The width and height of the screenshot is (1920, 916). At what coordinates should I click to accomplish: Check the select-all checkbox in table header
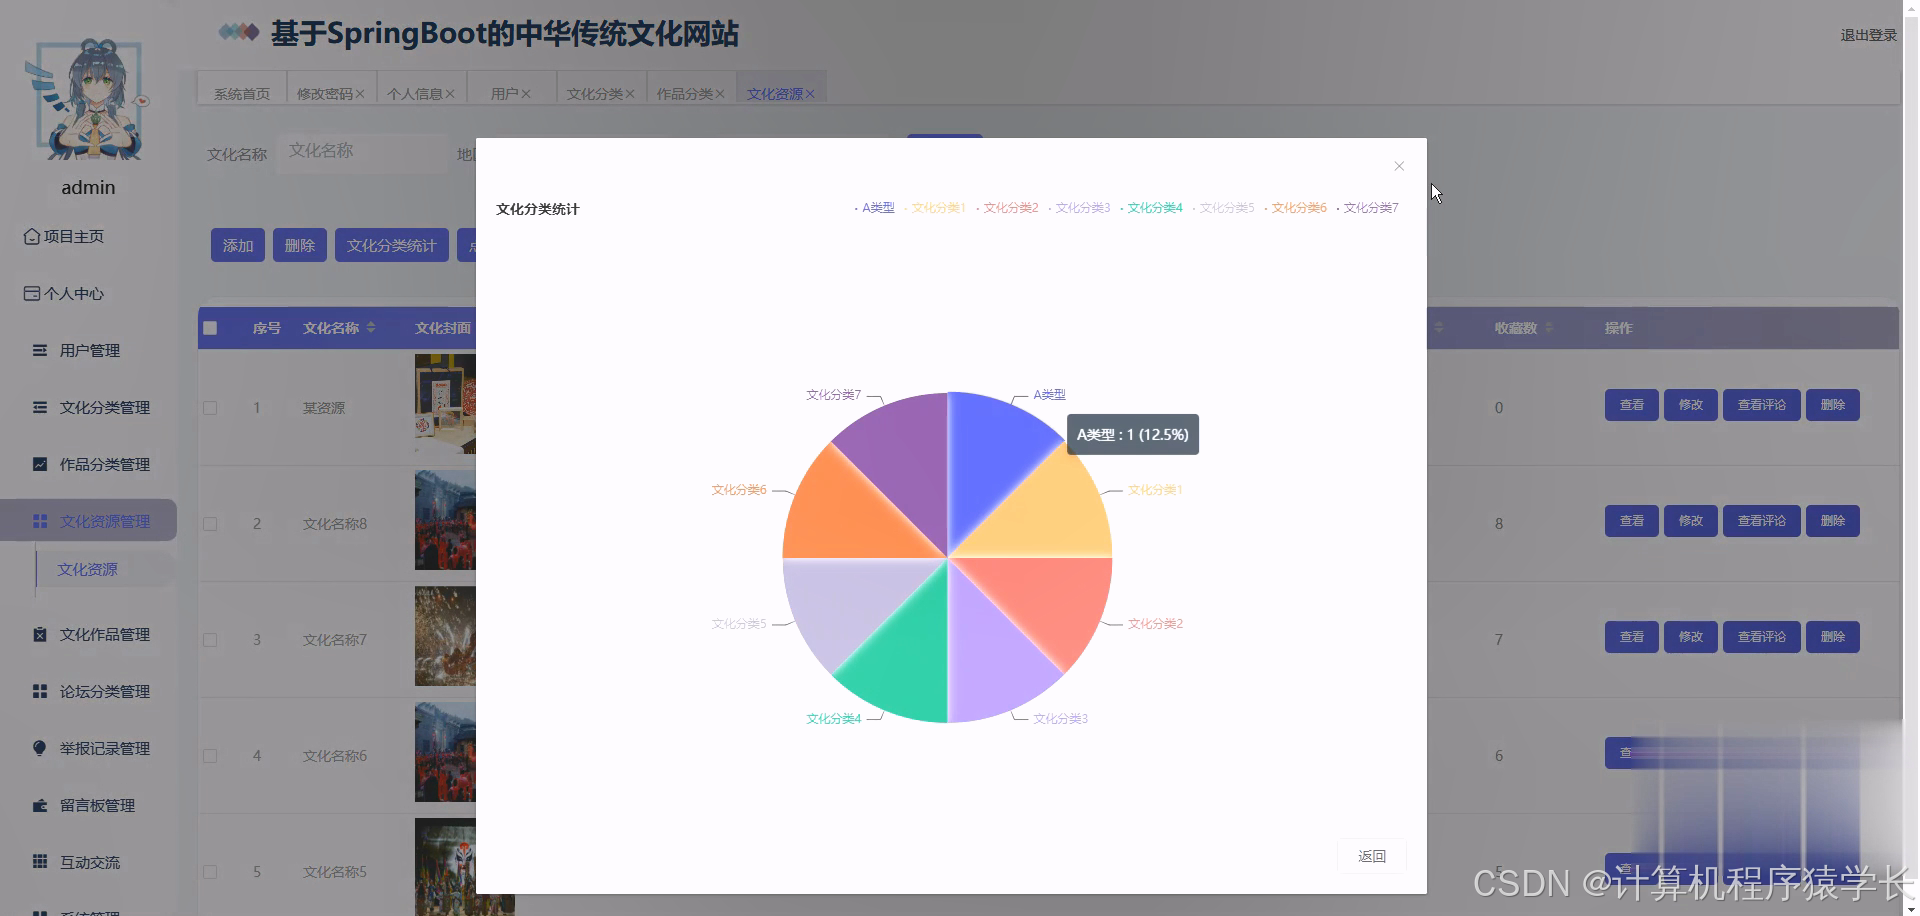(x=210, y=327)
